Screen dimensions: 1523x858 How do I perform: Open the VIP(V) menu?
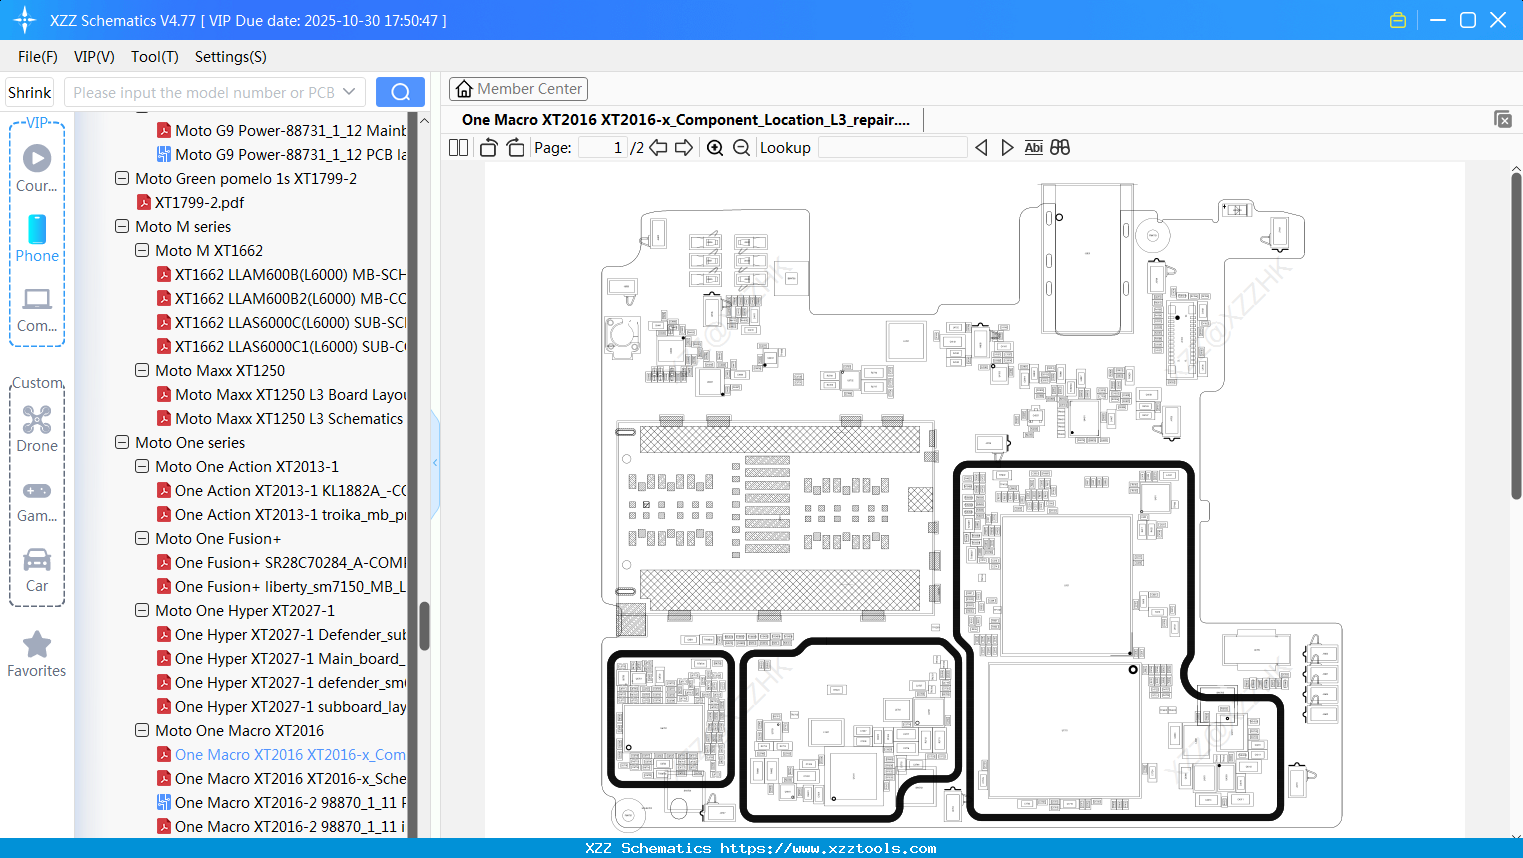[x=94, y=57]
